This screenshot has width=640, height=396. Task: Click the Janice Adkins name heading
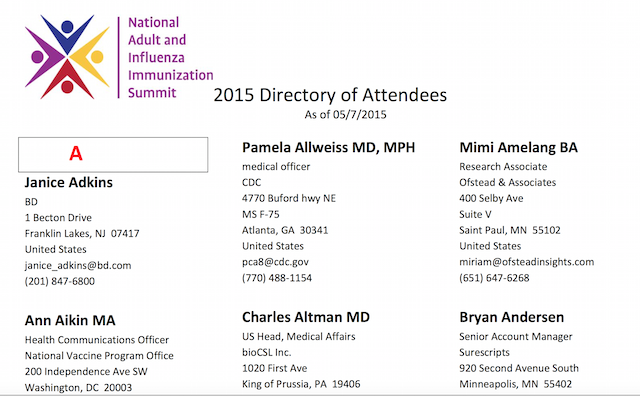[69, 182]
